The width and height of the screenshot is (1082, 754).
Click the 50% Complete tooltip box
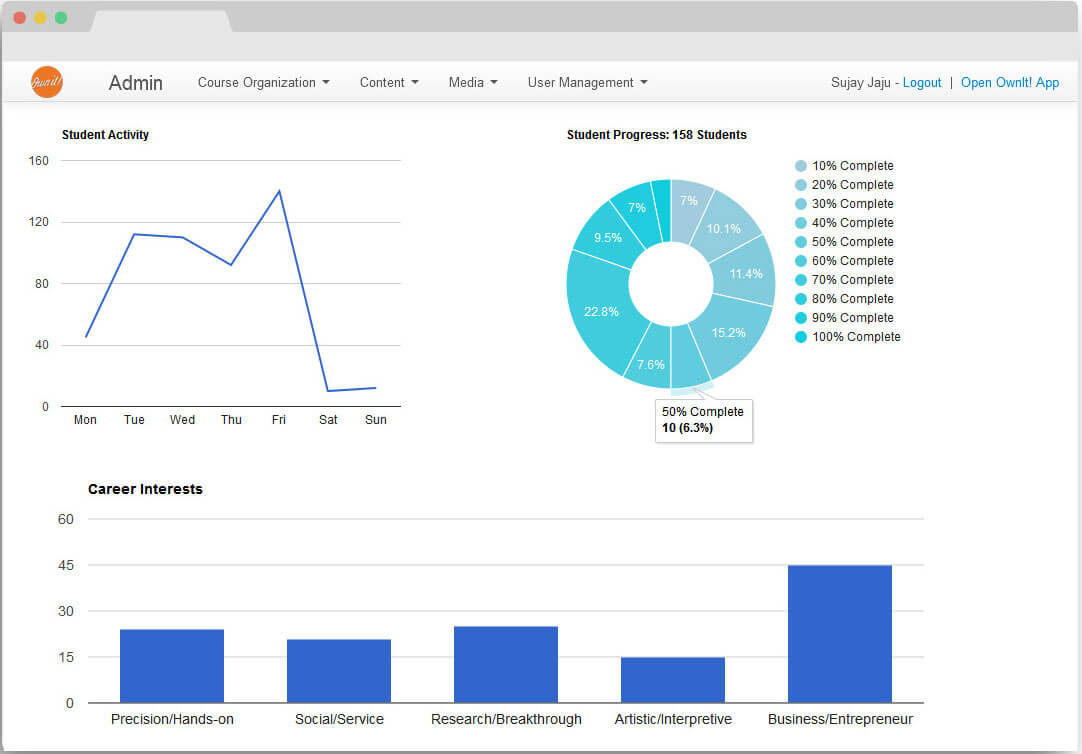coord(703,420)
